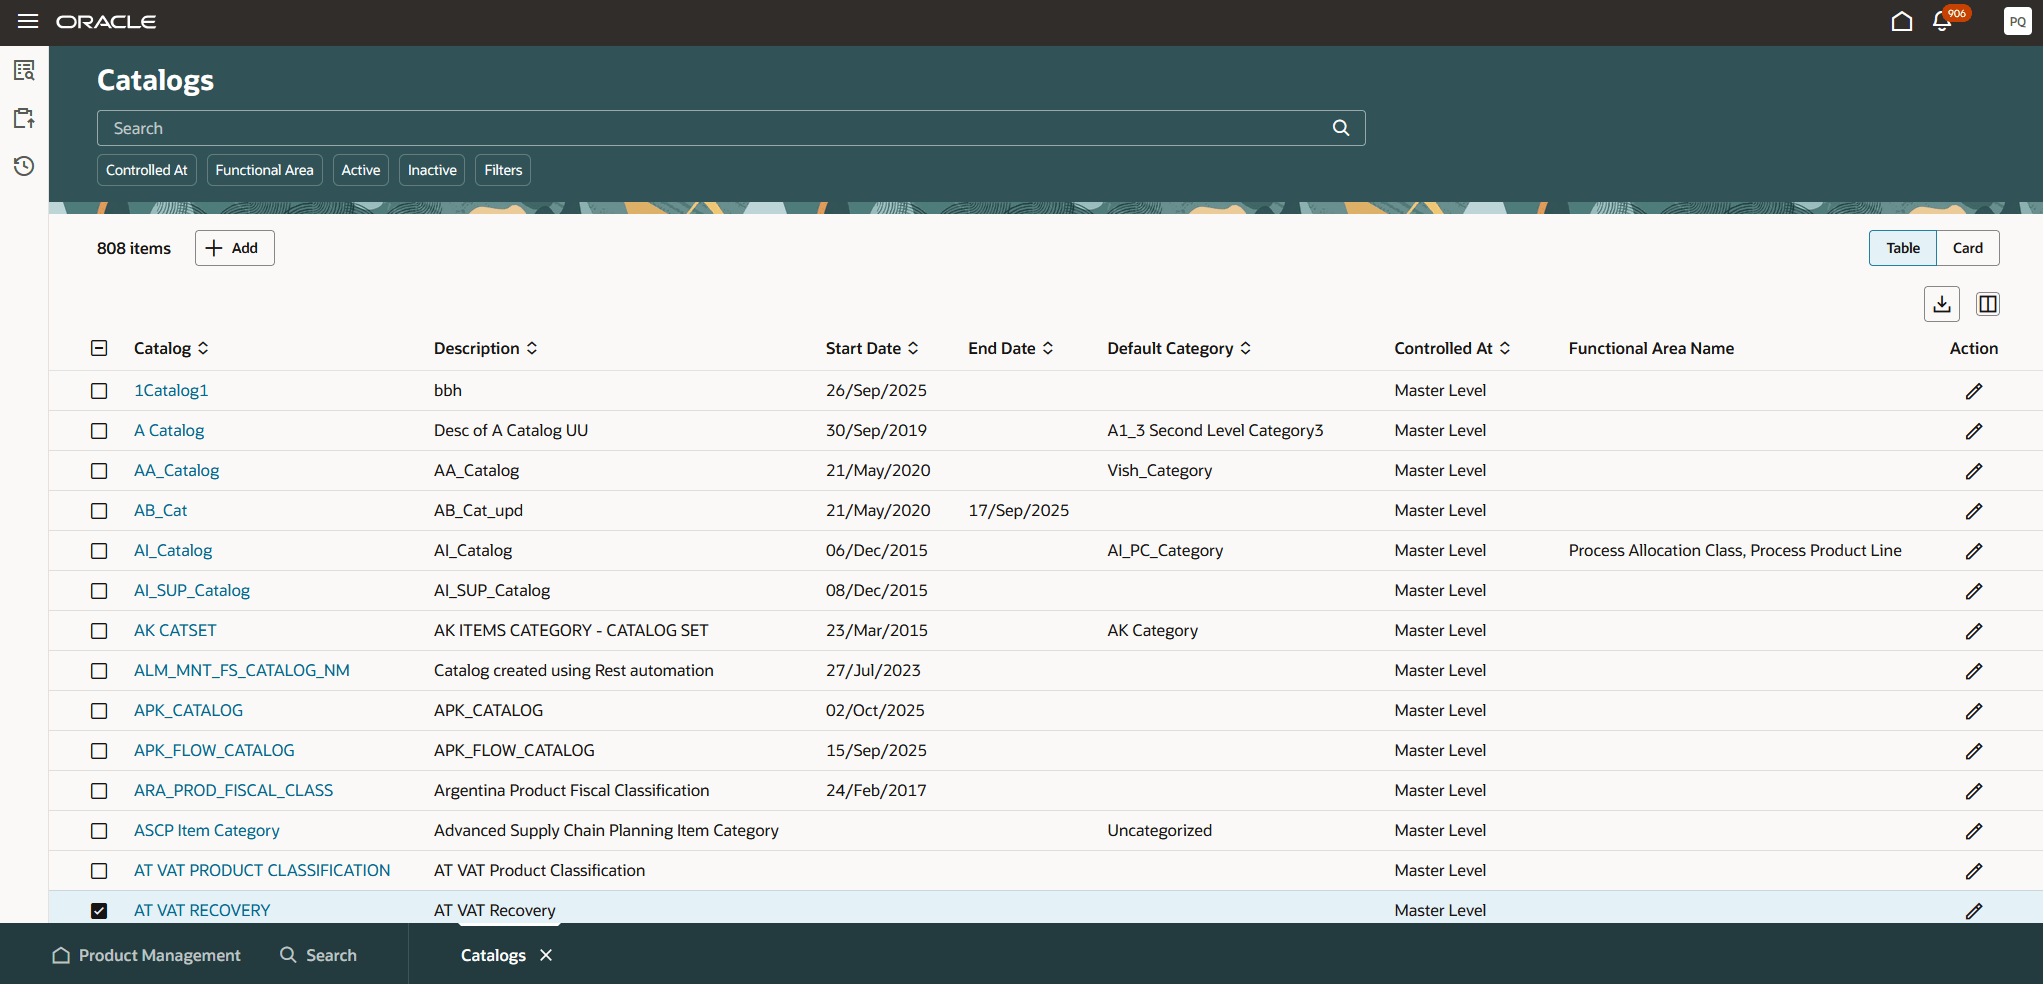The width and height of the screenshot is (2043, 984).
Task: Toggle the select-all checkbox in the header
Action: coord(99,348)
